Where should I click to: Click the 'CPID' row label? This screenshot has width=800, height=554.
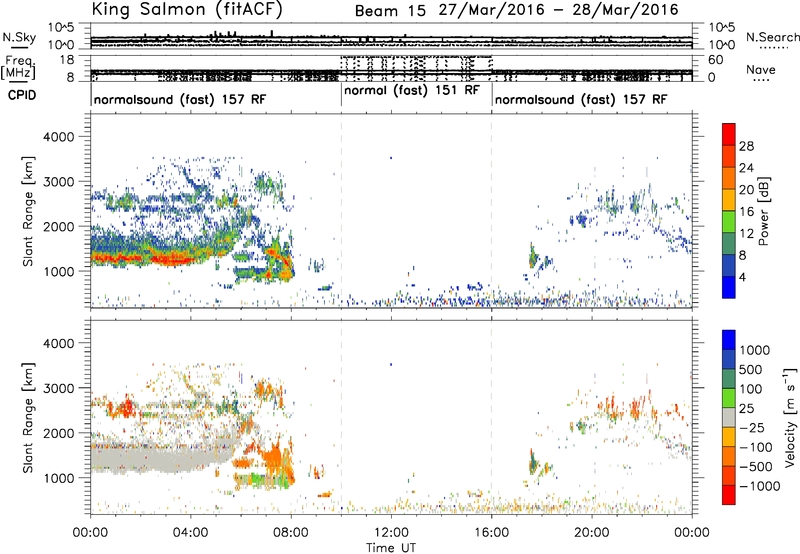click(x=22, y=95)
